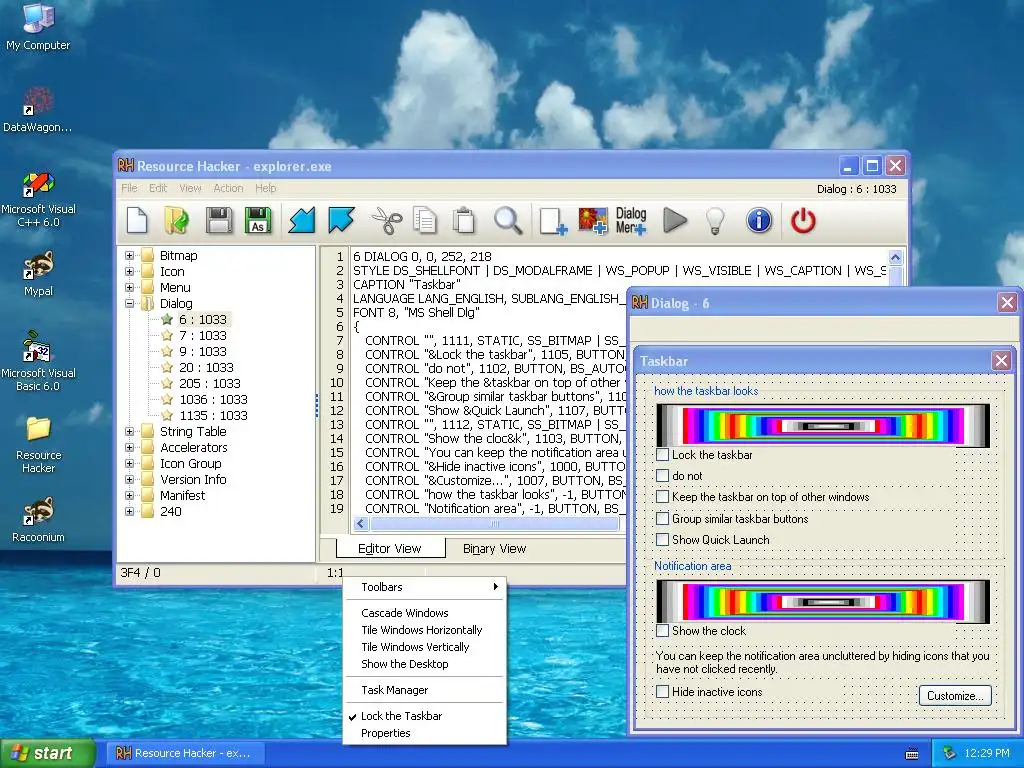Click editor vertical scrollbar up arrow
Screen dimensions: 1024x768
coord(895,257)
